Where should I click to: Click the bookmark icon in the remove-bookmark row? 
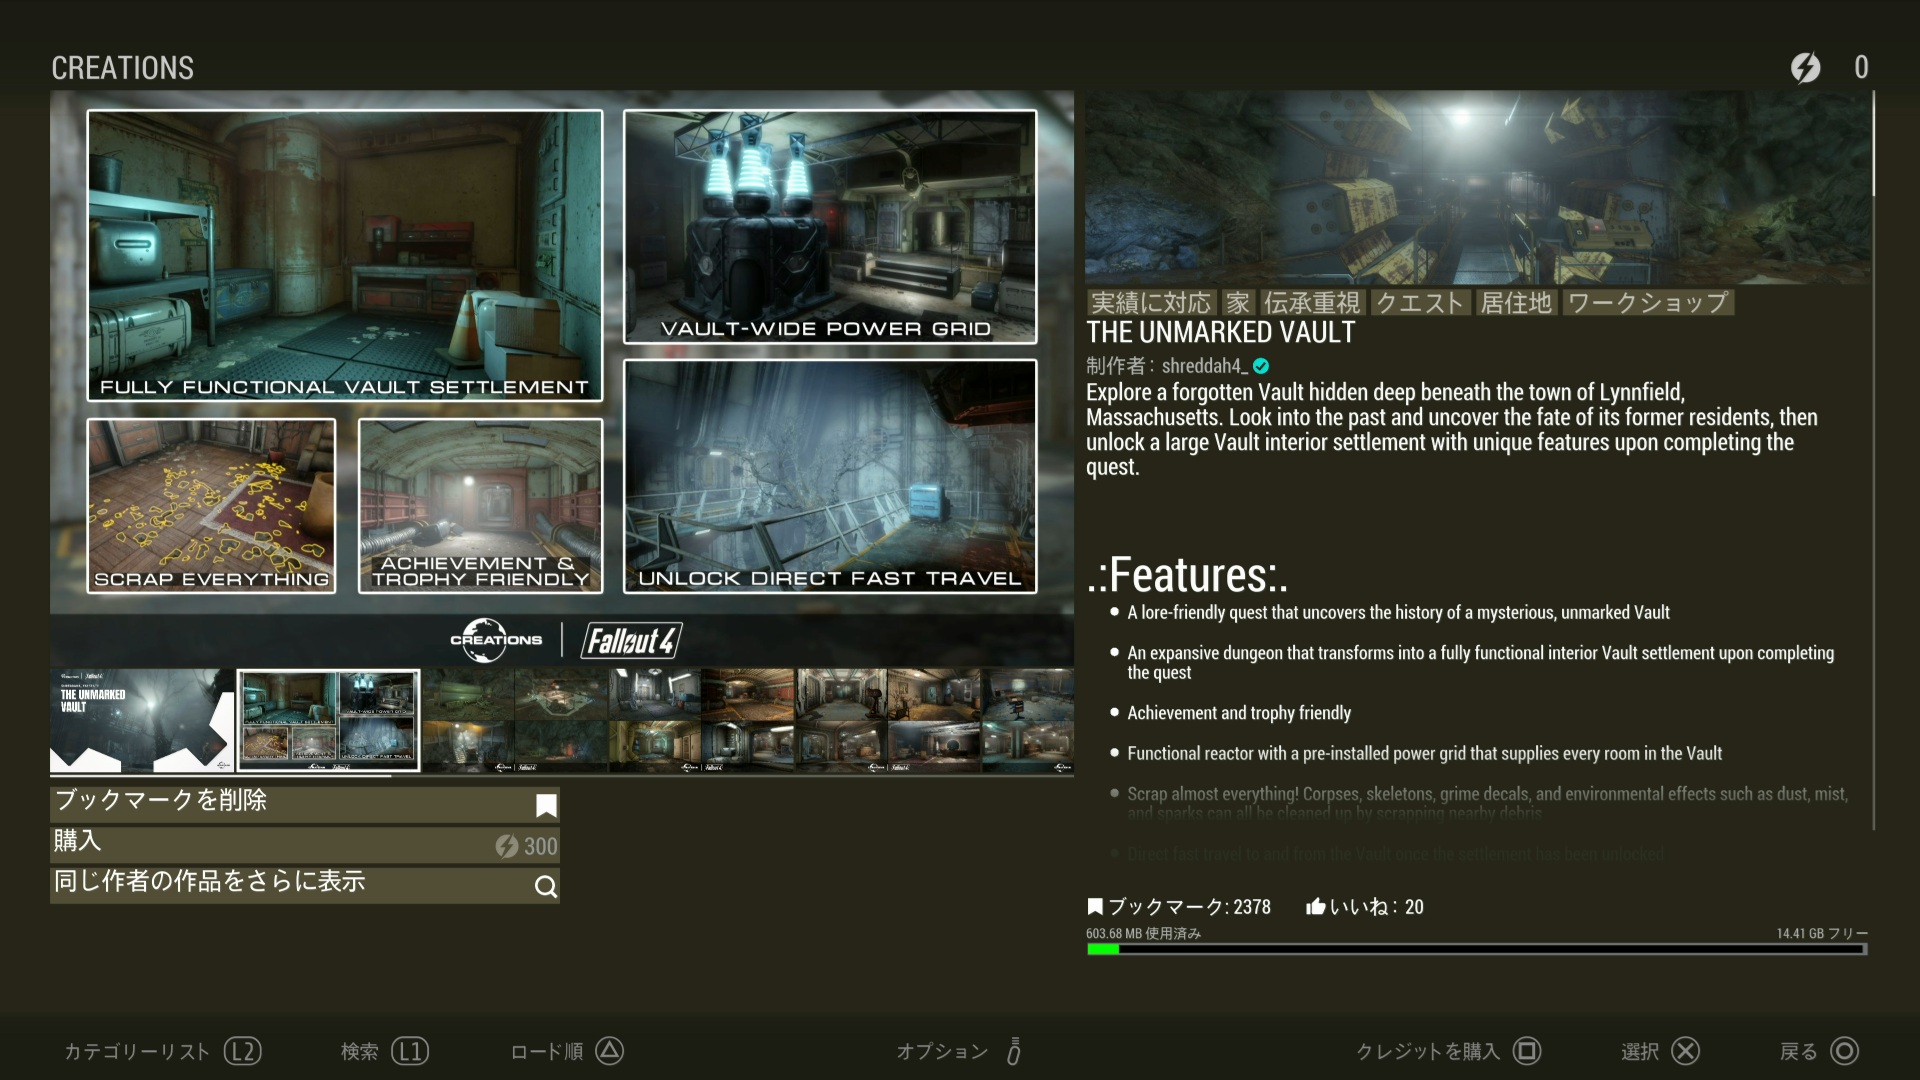click(x=546, y=805)
